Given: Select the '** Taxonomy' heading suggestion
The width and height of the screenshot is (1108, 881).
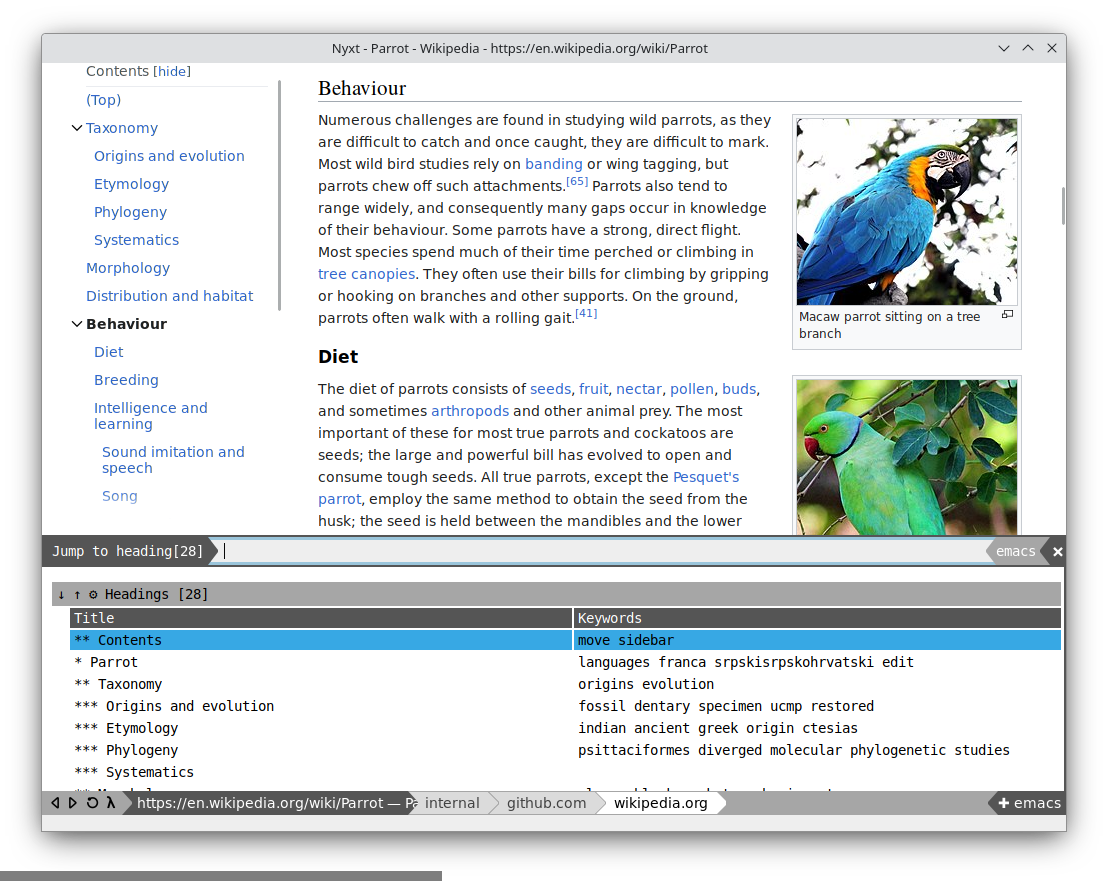Looking at the screenshot, I should (x=565, y=684).
